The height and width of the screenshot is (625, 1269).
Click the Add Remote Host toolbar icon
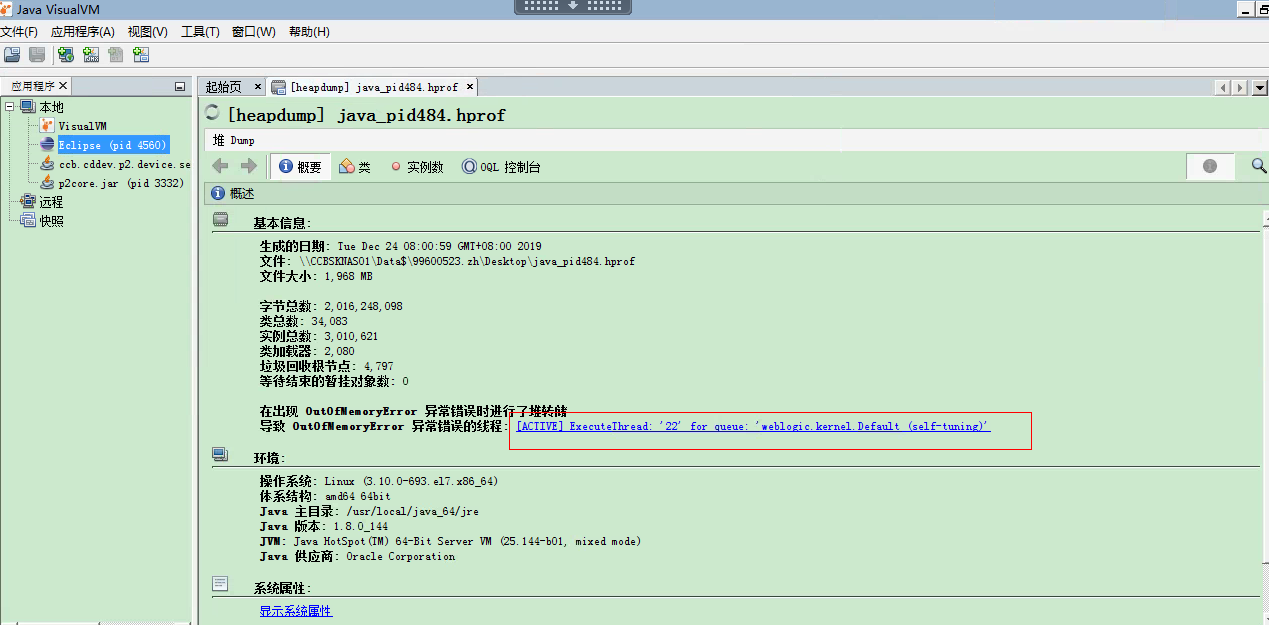click(66, 55)
